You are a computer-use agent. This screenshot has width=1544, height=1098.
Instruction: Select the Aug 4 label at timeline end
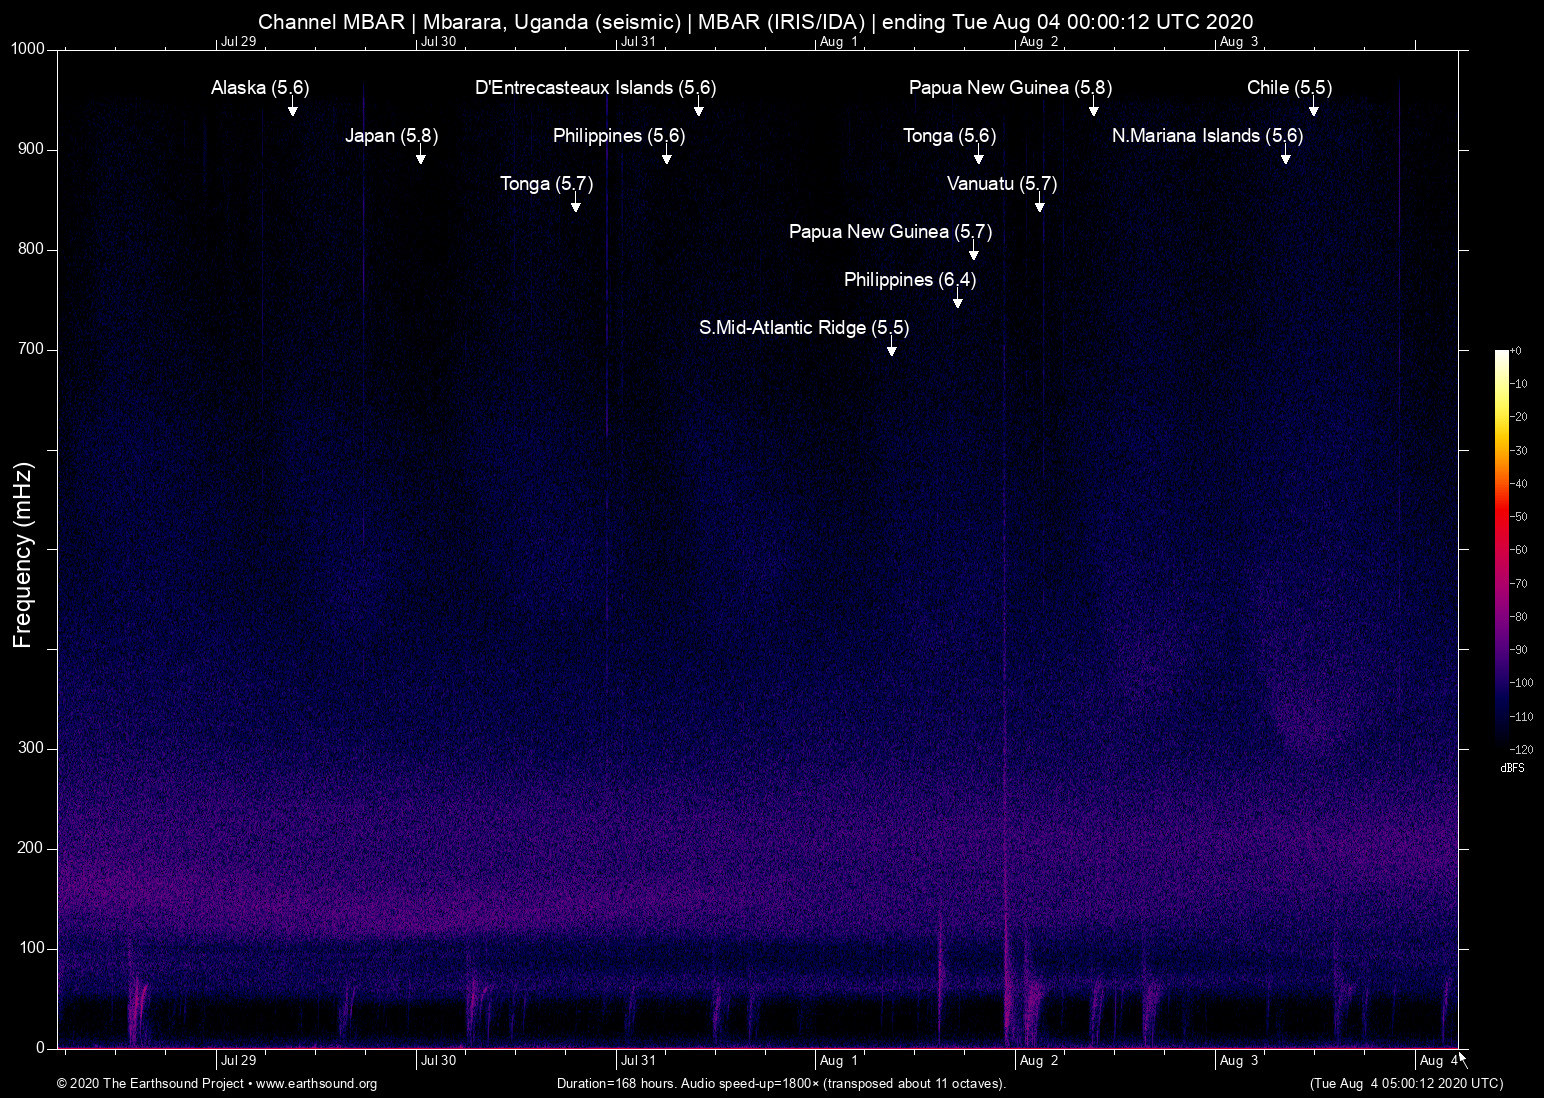[x=1440, y=1060]
